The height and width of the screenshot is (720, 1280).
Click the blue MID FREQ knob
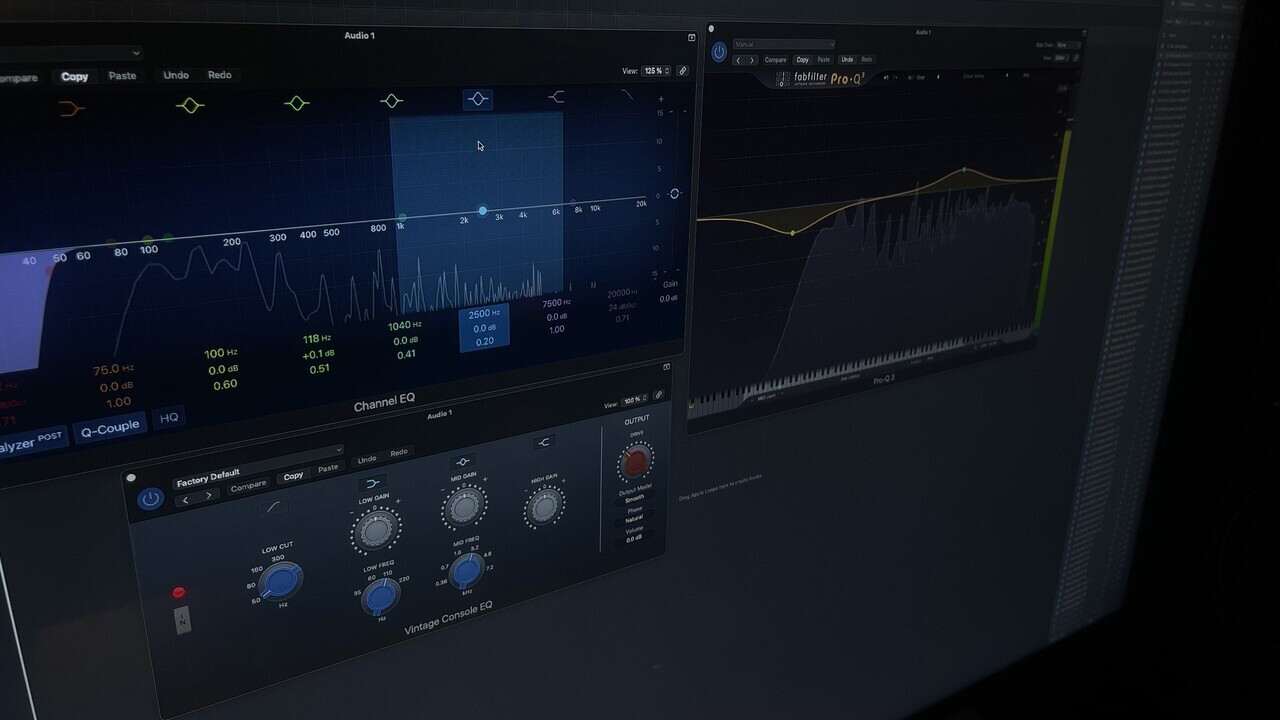[466, 571]
